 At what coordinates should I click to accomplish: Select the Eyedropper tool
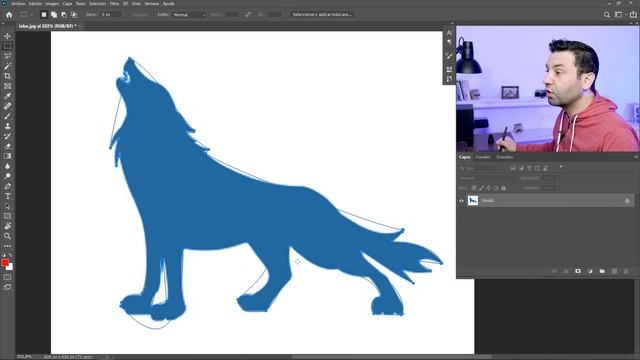[x=7, y=96]
